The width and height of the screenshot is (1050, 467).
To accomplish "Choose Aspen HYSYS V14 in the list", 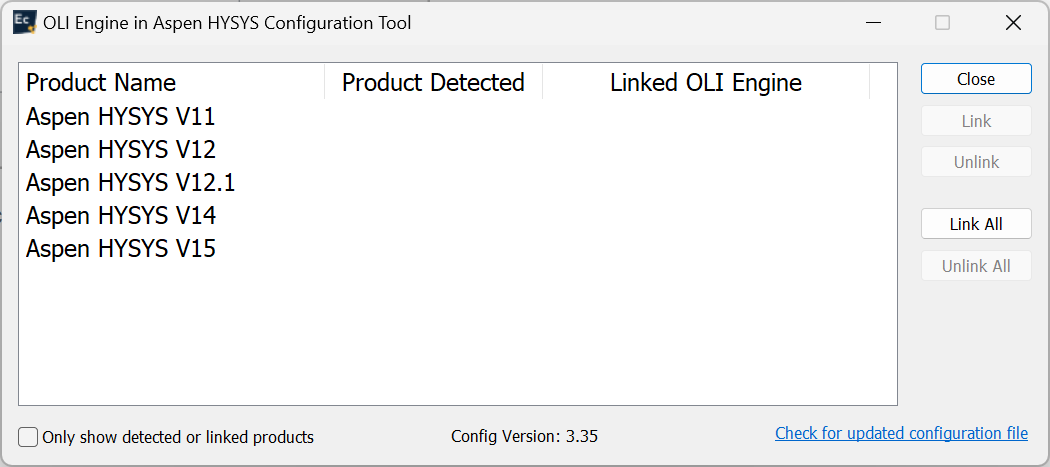I will [x=121, y=216].
